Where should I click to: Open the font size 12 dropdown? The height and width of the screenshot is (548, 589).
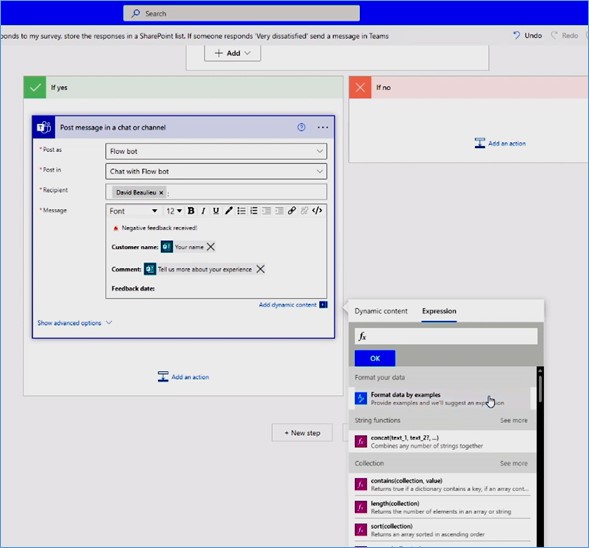(x=174, y=211)
